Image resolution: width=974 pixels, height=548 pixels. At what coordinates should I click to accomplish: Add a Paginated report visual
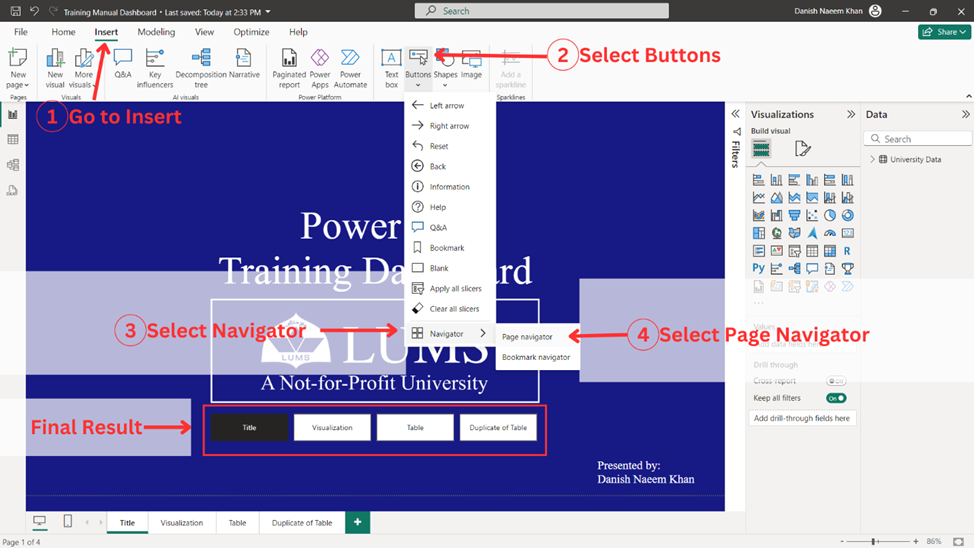coord(289,68)
